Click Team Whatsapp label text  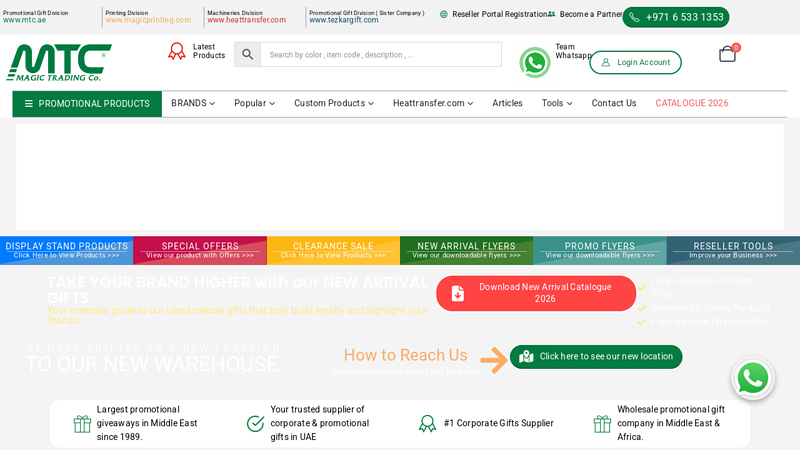tap(572, 51)
